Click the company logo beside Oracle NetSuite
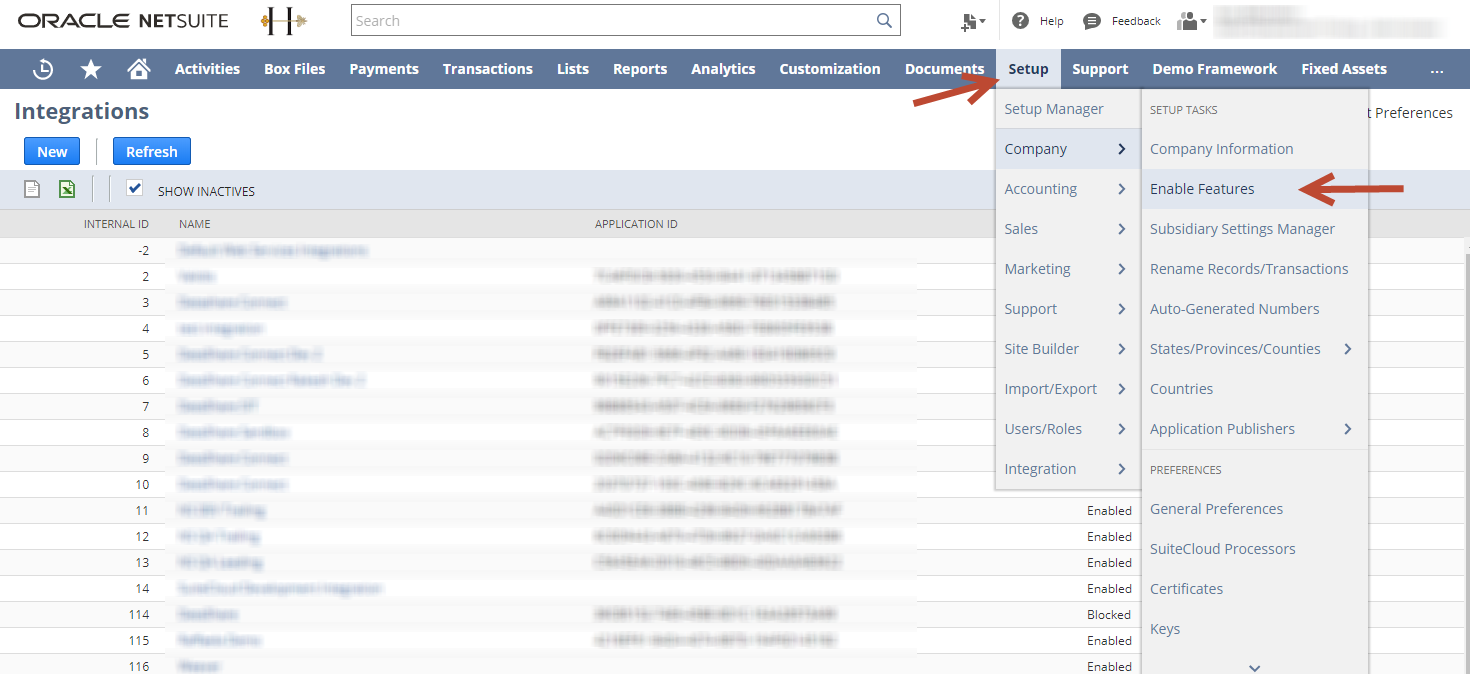This screenshot has height=674, width=1470. pos(283,21)
